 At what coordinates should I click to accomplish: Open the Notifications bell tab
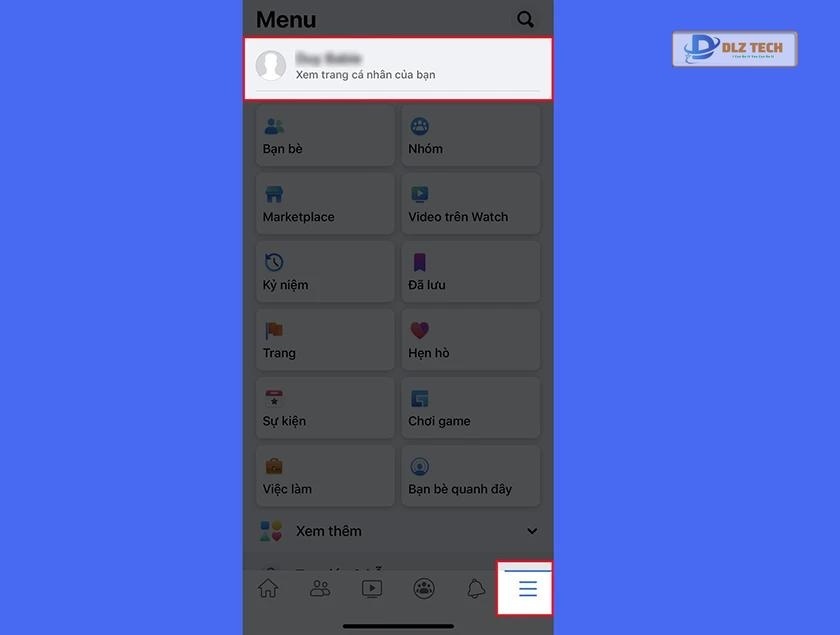(x=476, y=589)
